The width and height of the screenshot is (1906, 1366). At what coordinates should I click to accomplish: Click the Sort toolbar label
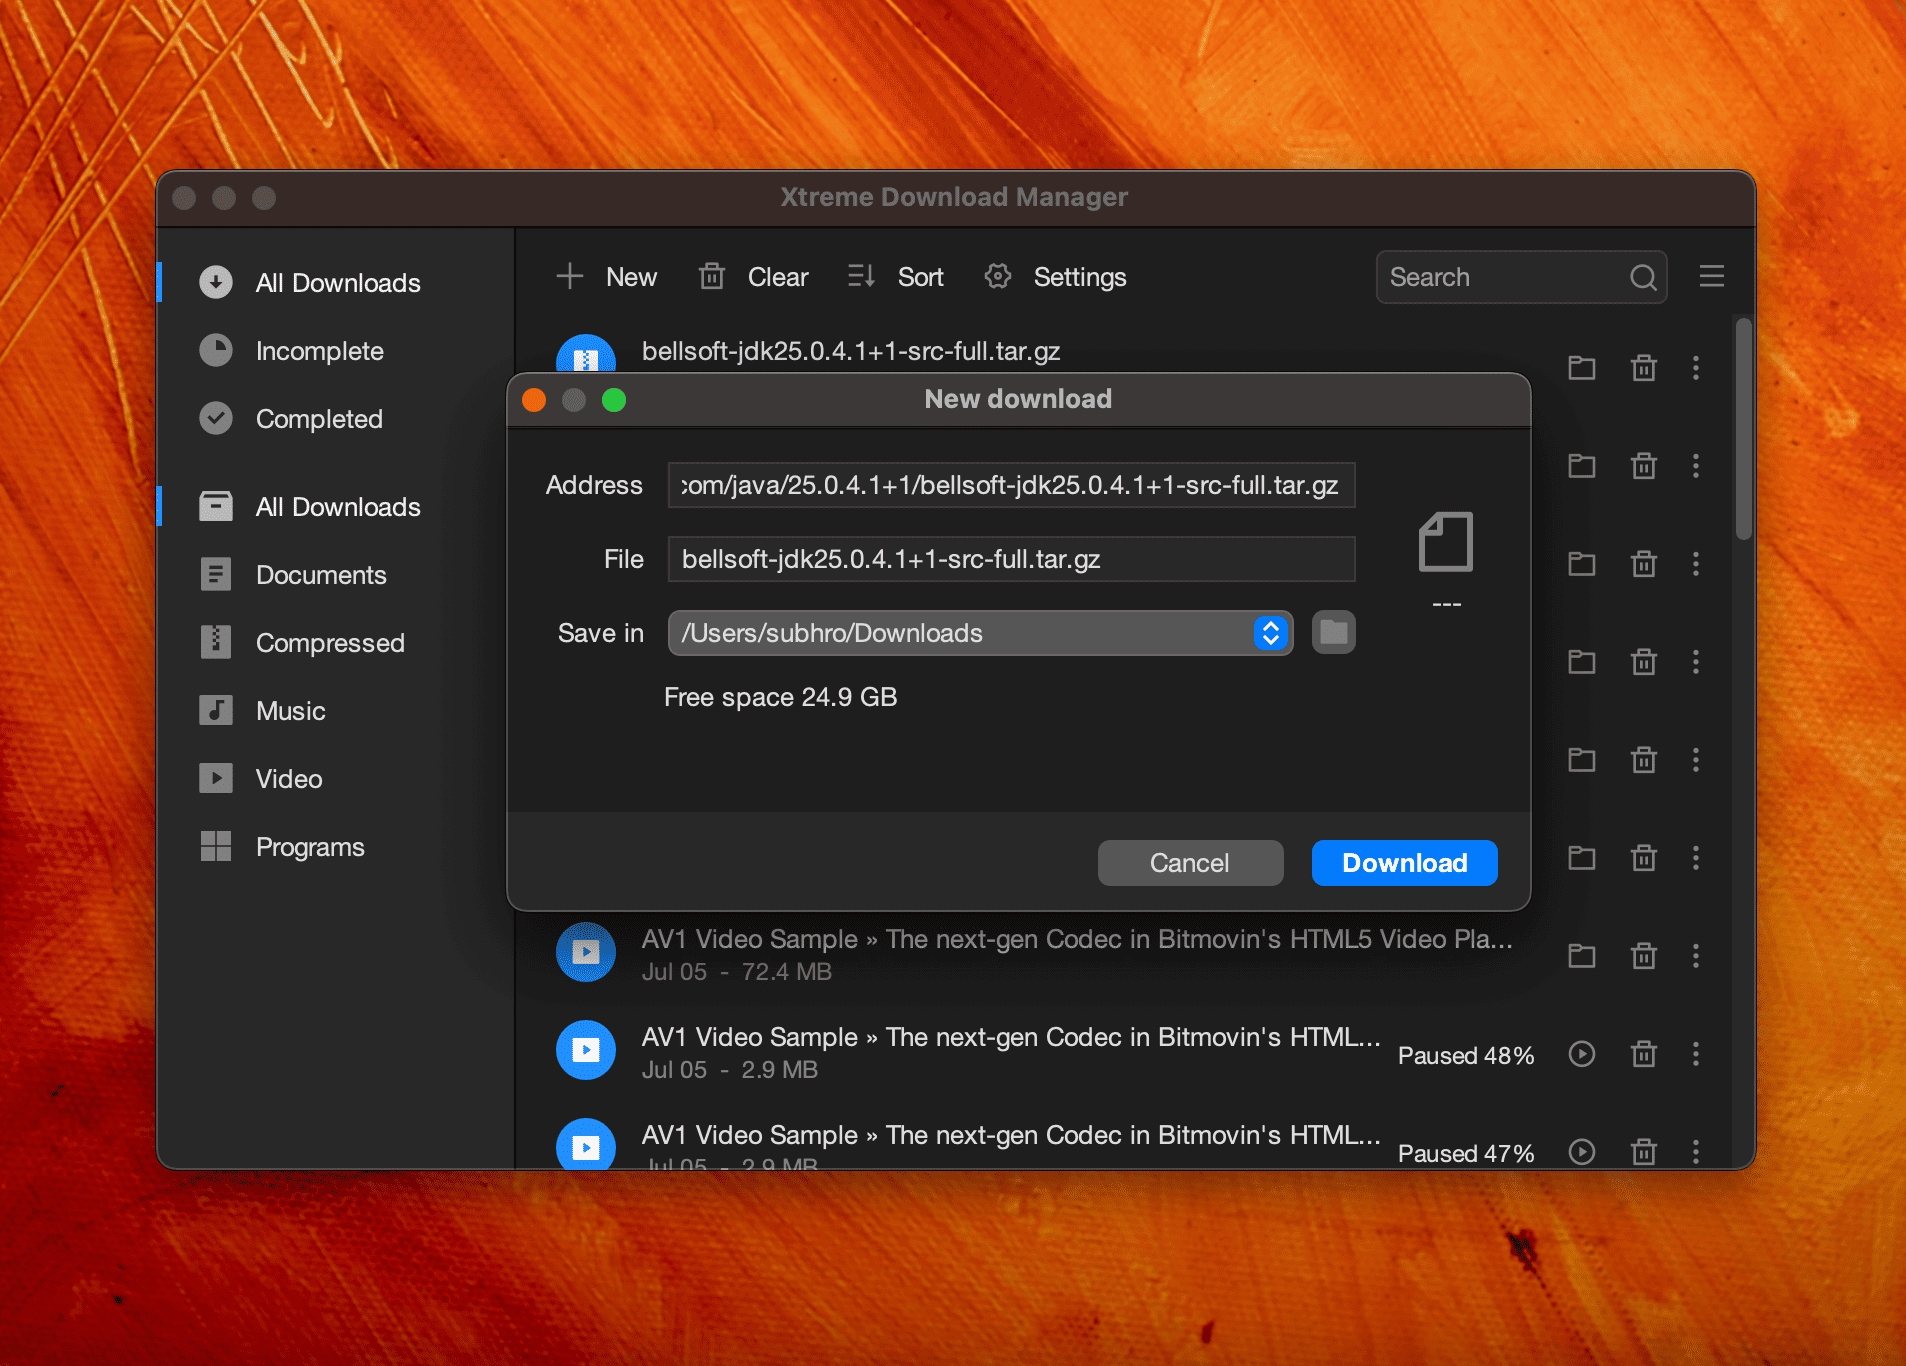(920, 277)
